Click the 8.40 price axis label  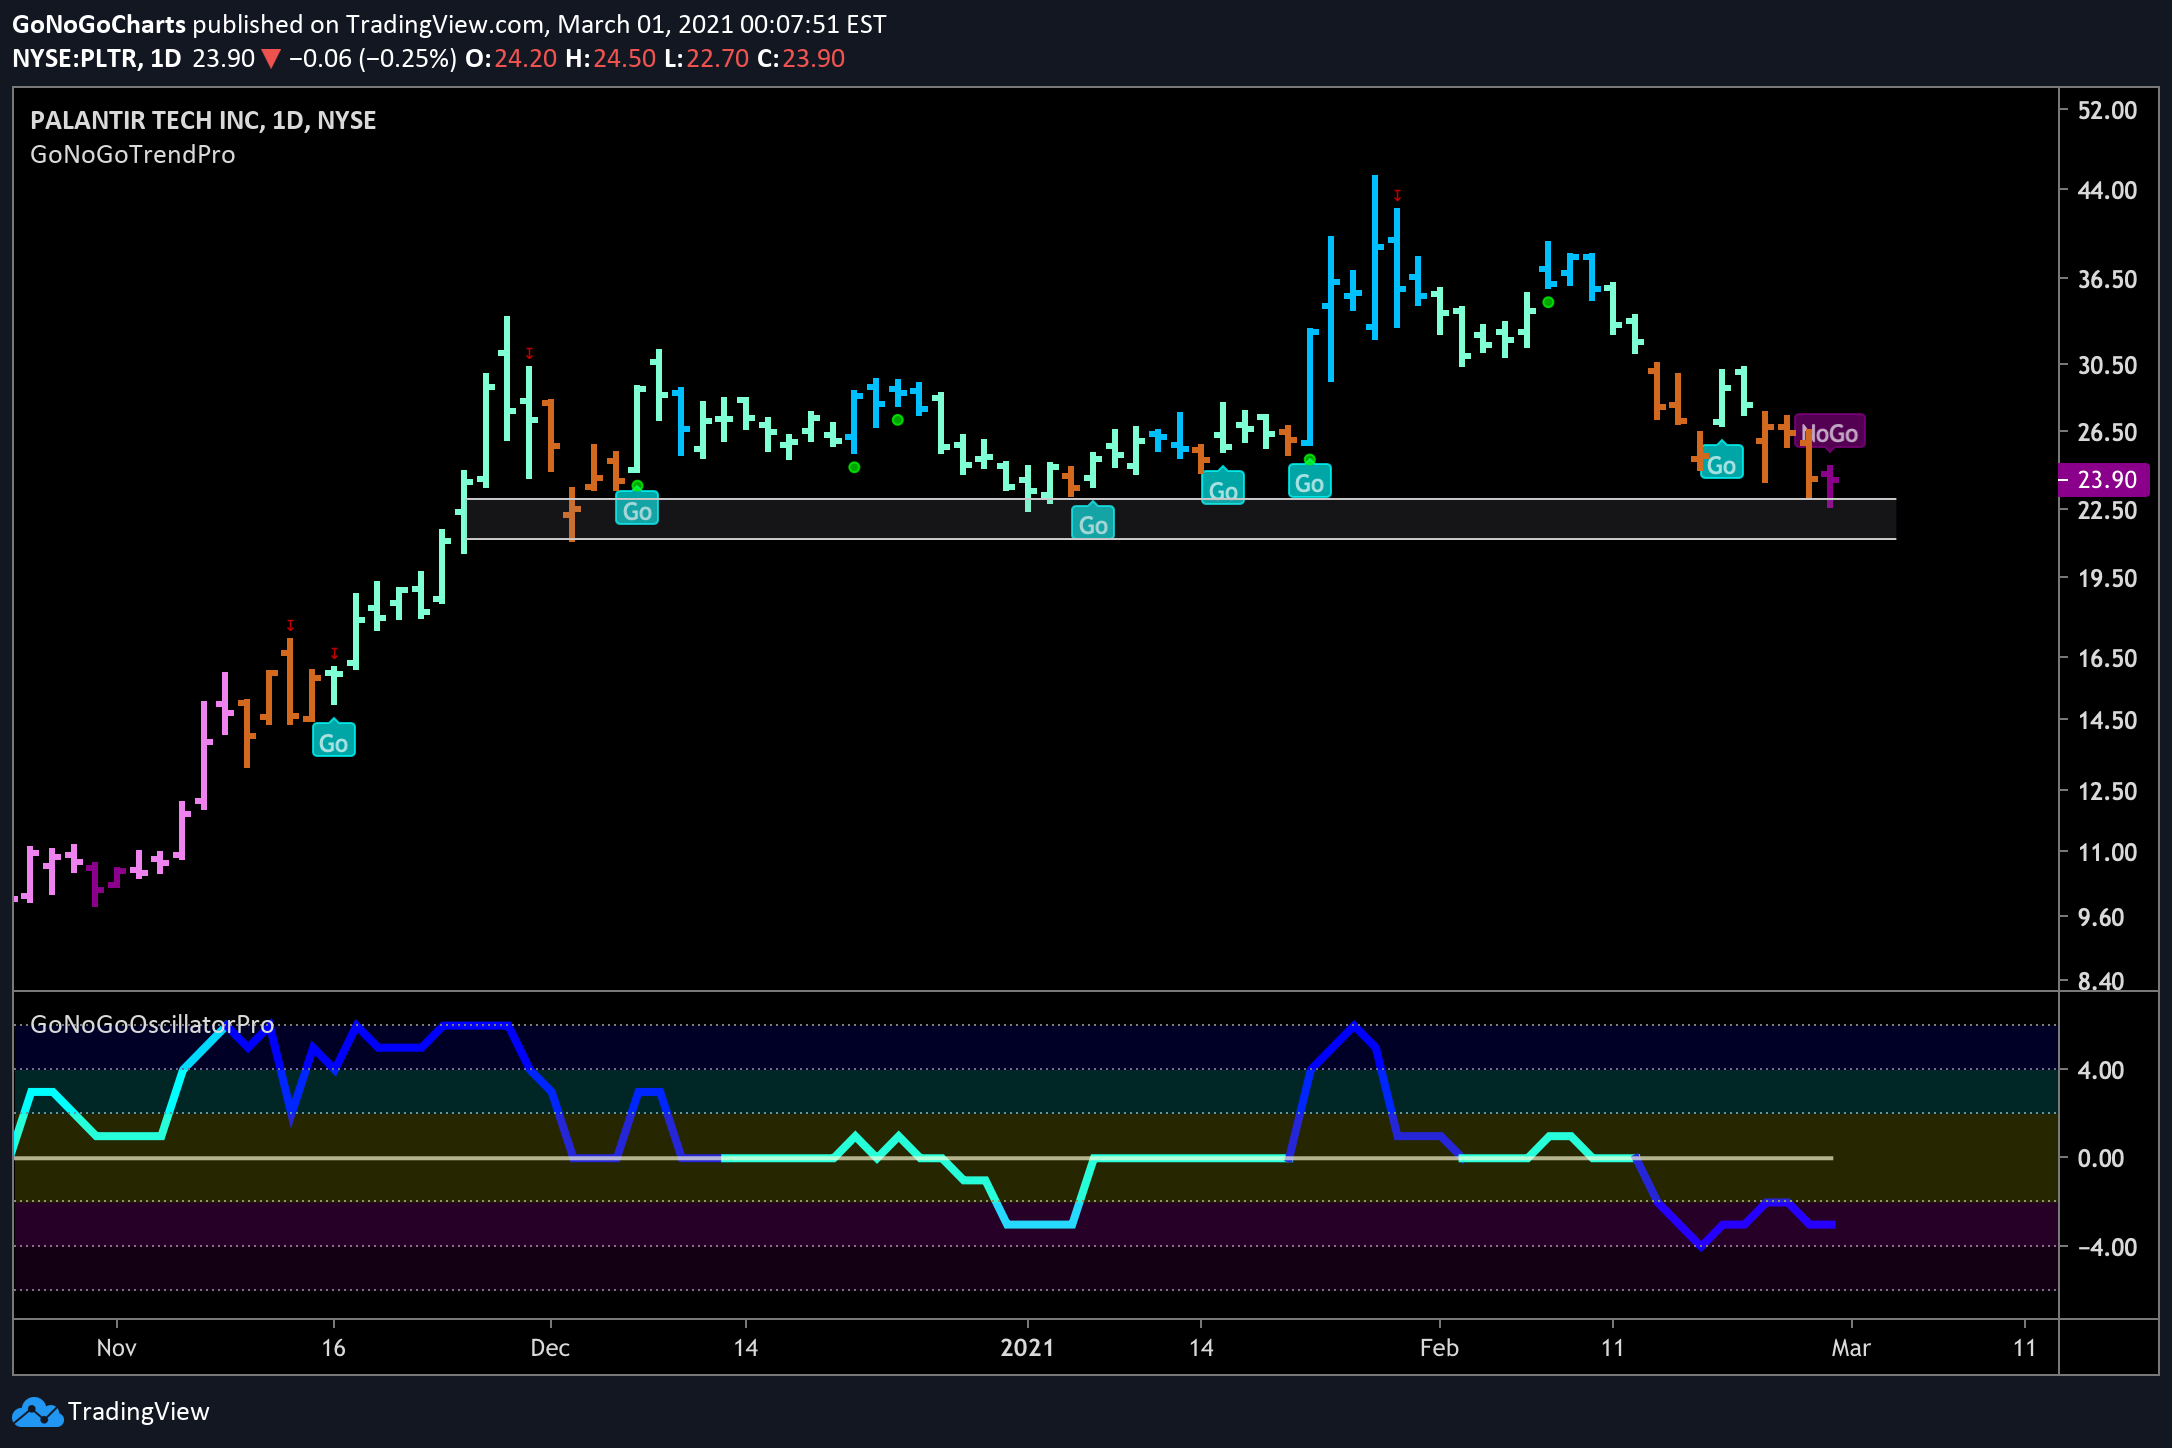click(2101, 981)
